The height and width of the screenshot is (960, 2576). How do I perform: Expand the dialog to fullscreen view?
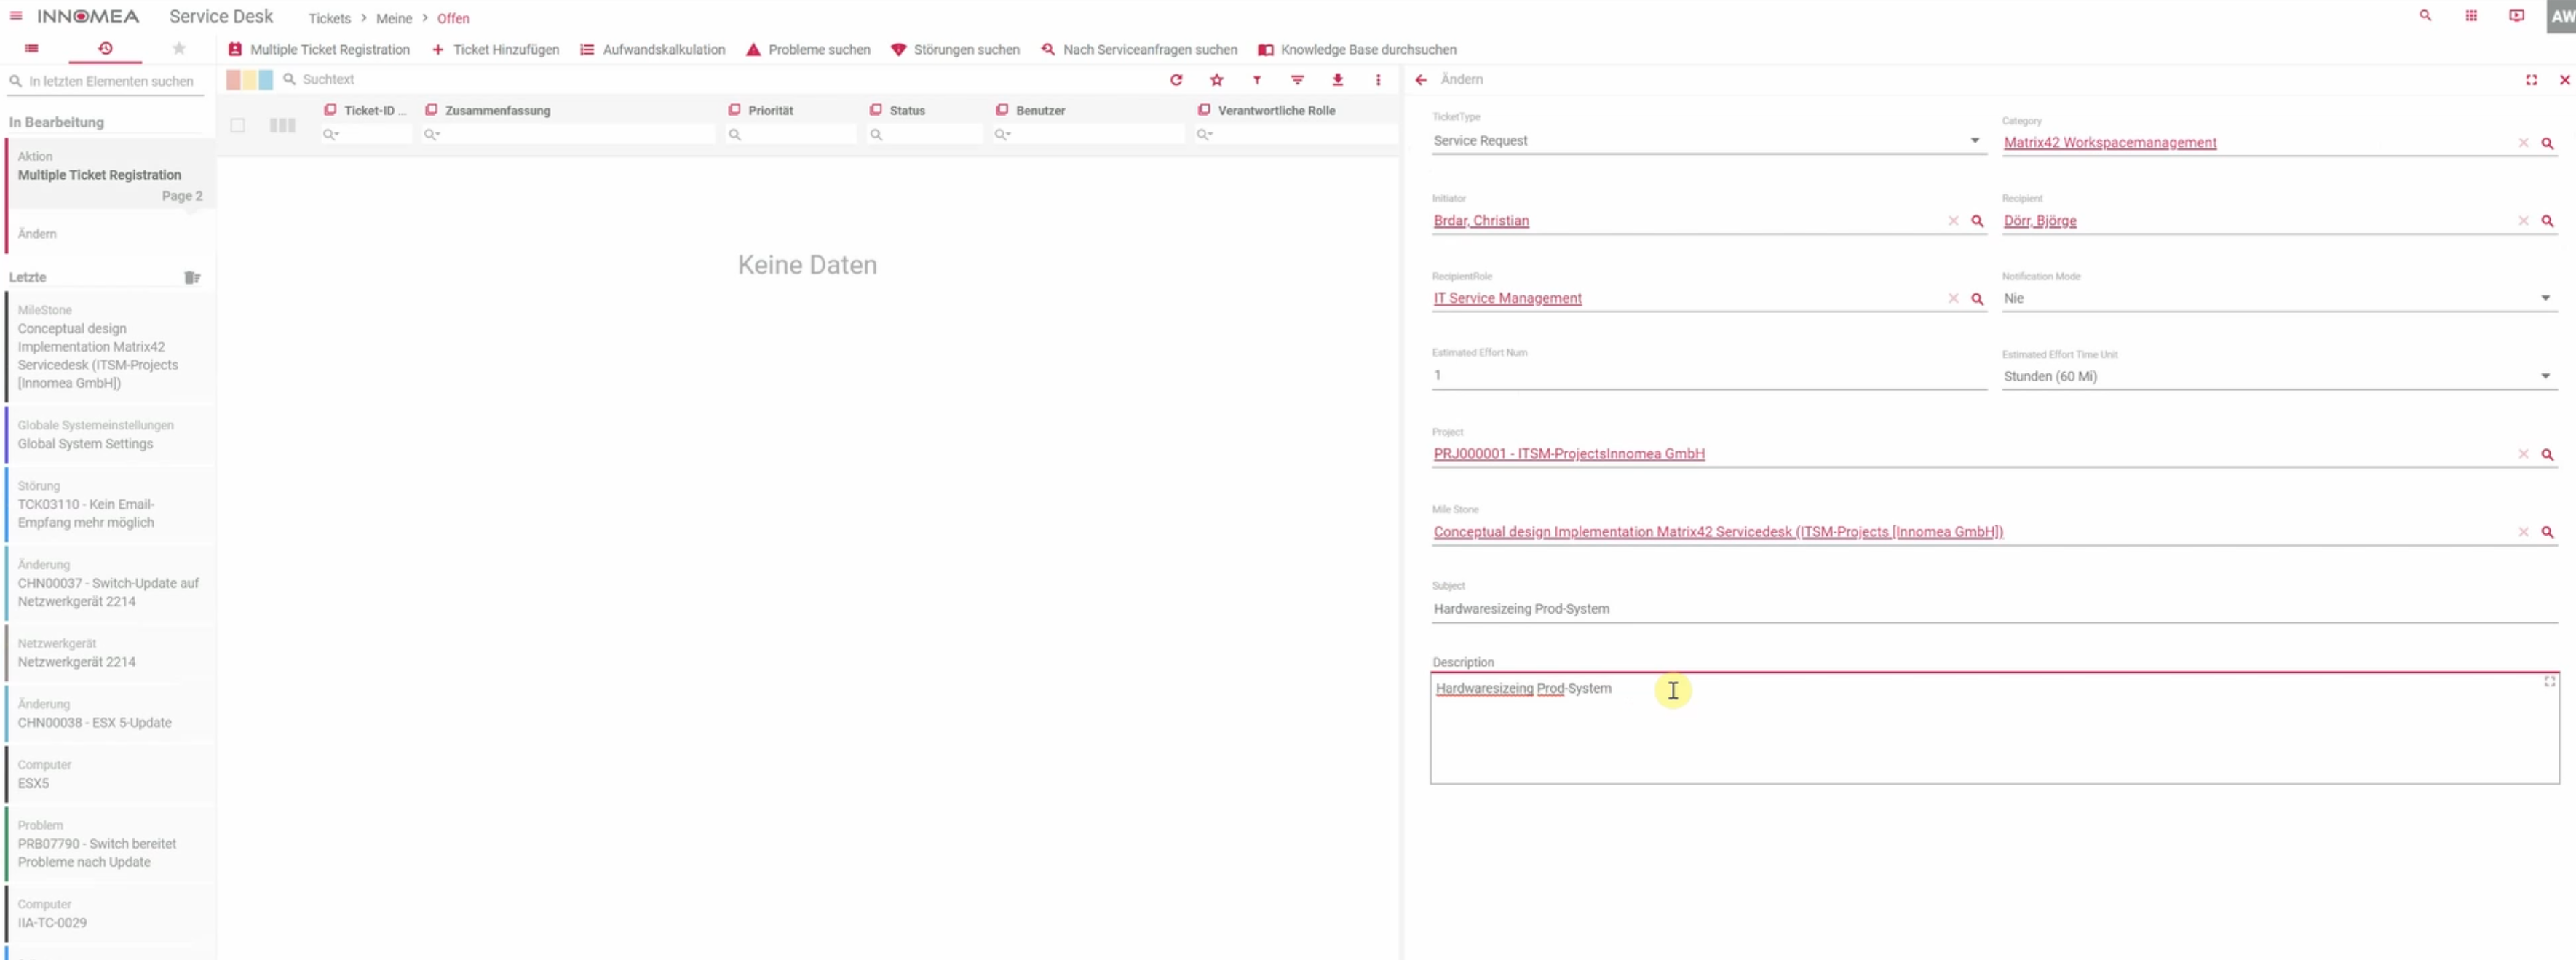pyautogui.click(x=2531, y=79)
